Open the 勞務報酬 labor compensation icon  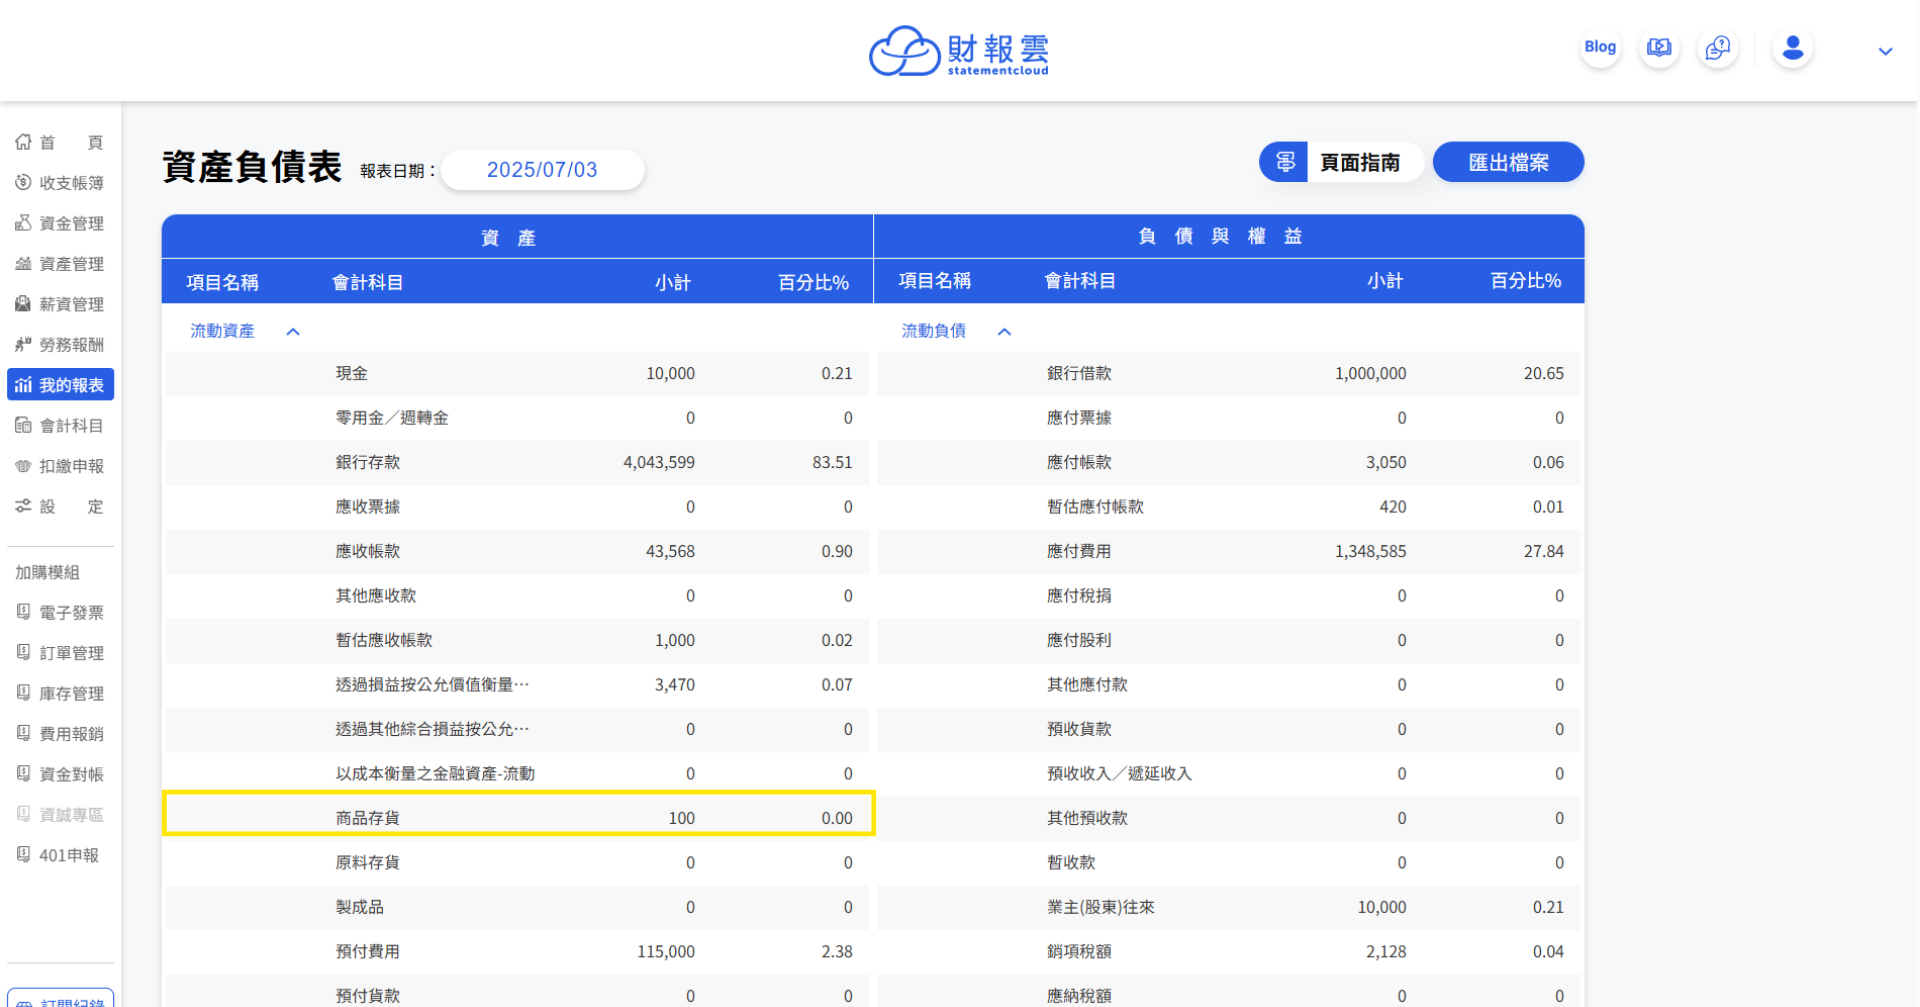(x=23, y=344)
